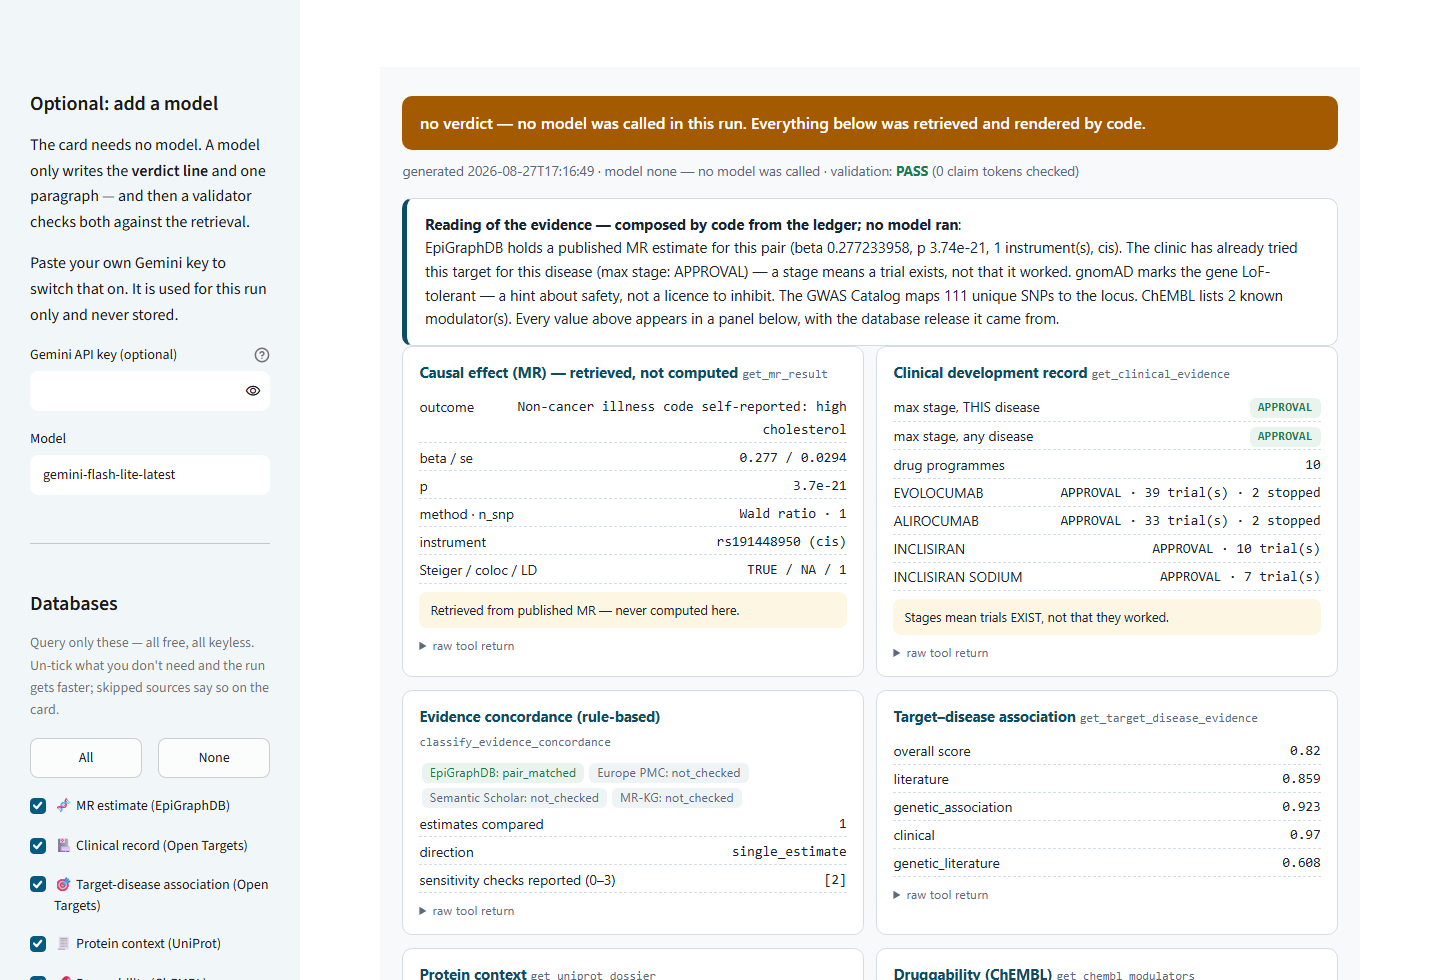Click the APPROVAL badge for THIS disease
The width and height of the screenshot is (1440, 980).
(1285, 407)
